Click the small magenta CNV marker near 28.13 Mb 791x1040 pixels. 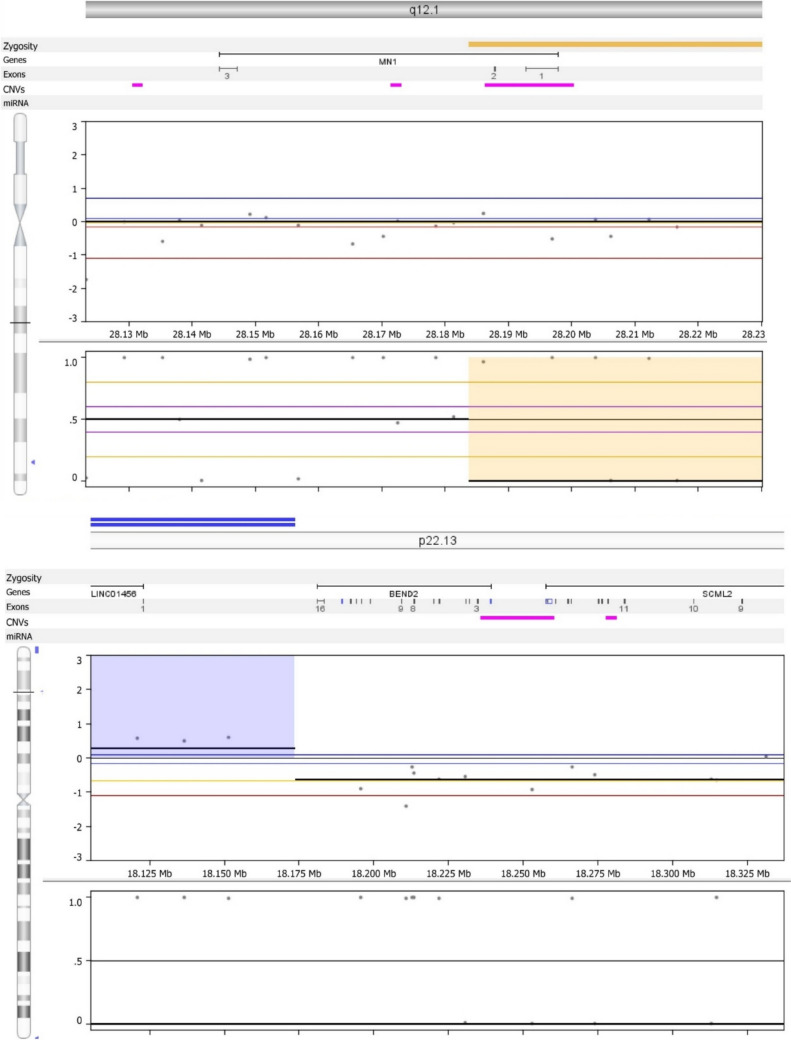137,85
